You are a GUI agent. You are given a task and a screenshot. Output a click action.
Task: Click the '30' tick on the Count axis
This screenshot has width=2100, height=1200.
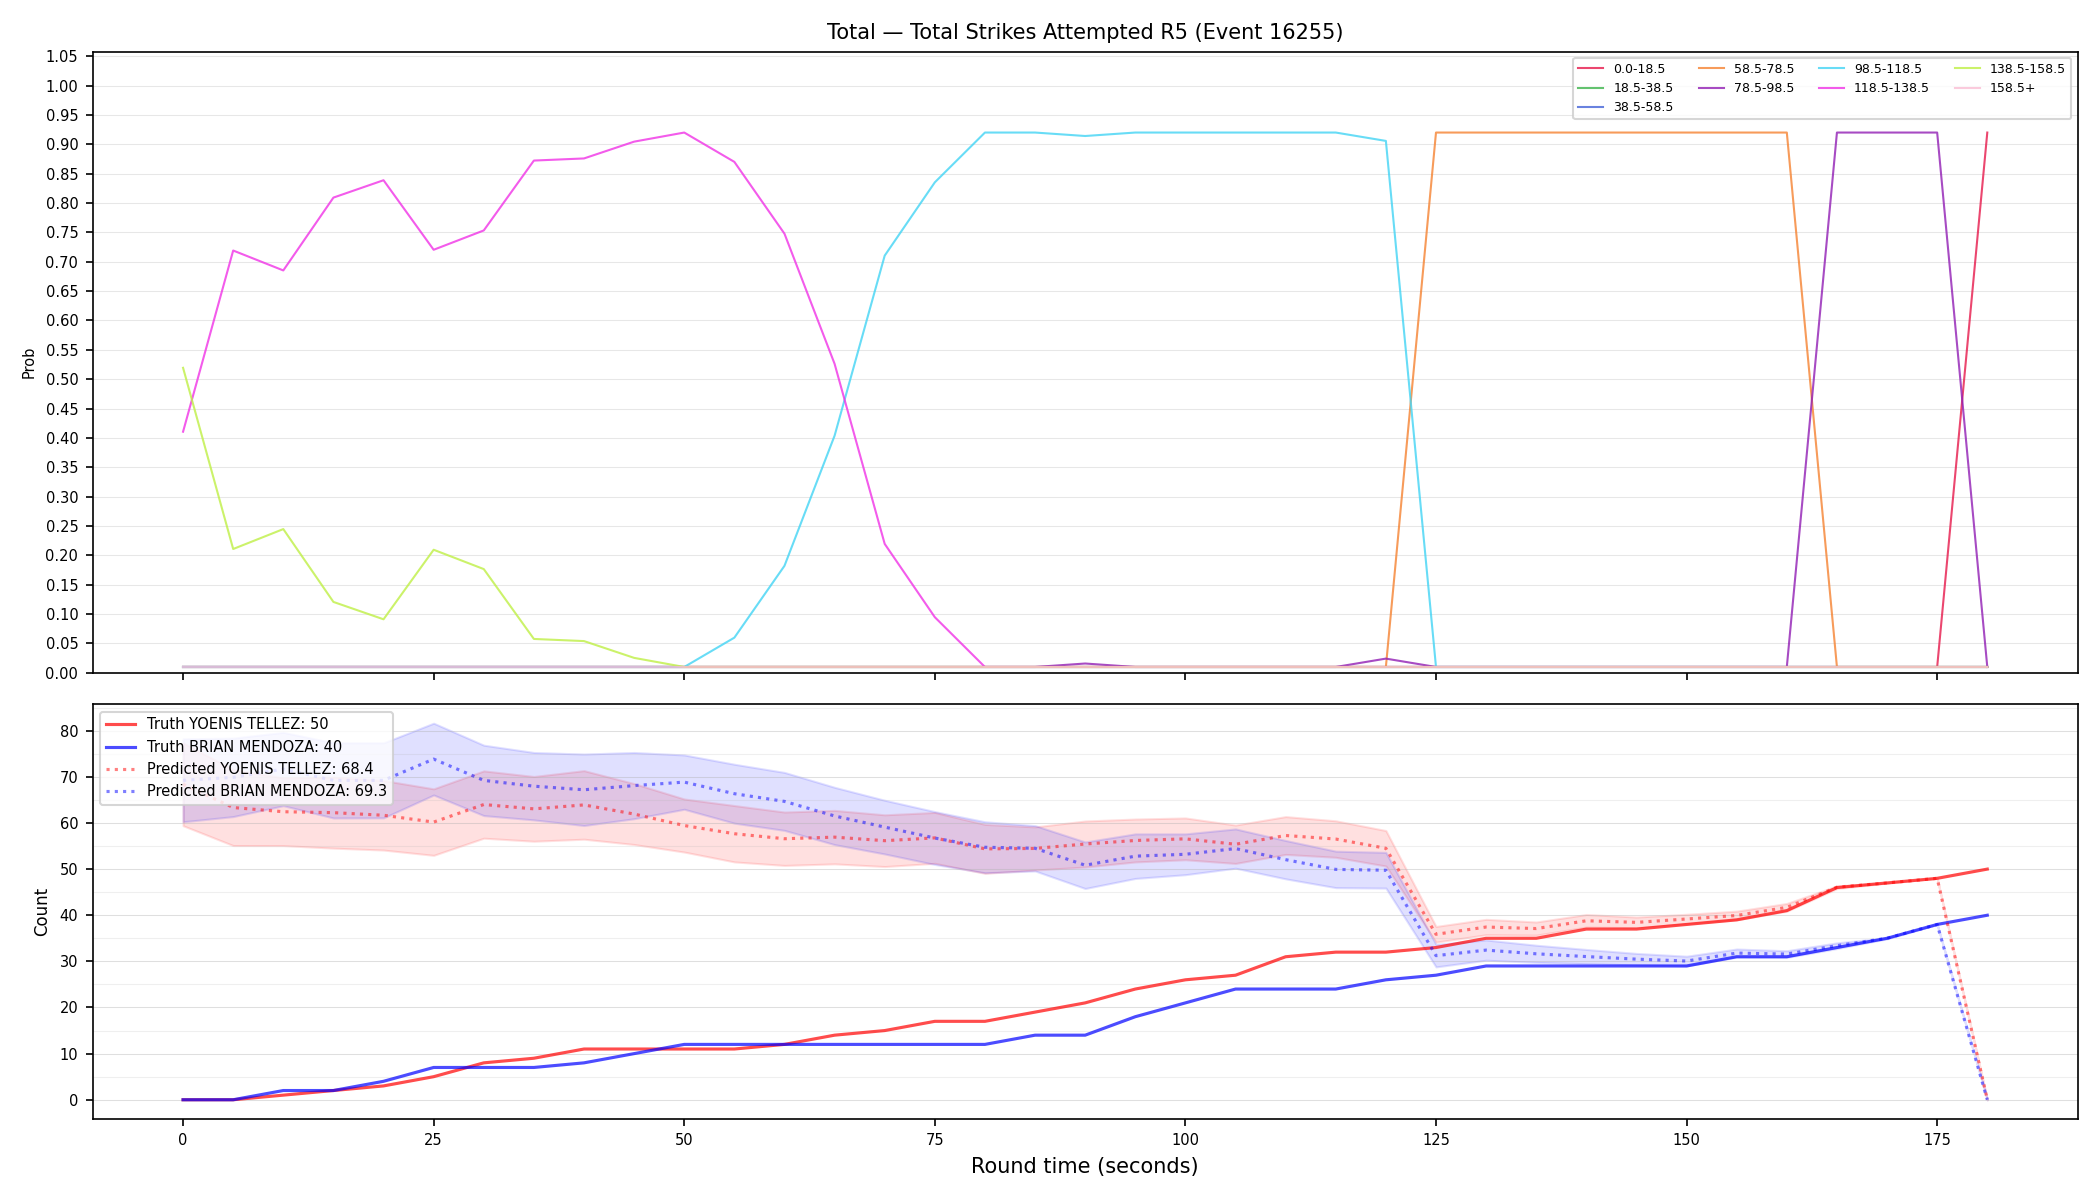69,961
